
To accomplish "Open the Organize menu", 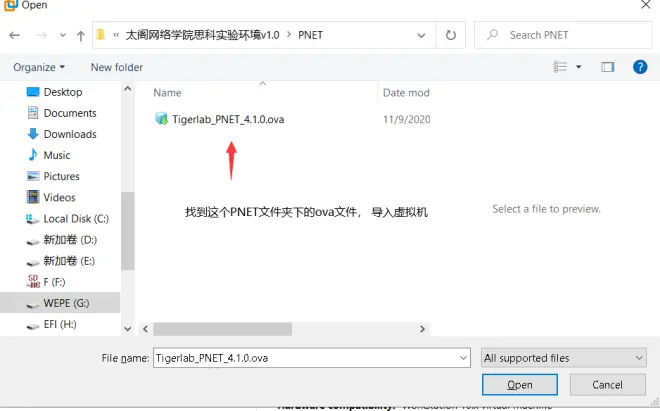I will tap(39, 67).
